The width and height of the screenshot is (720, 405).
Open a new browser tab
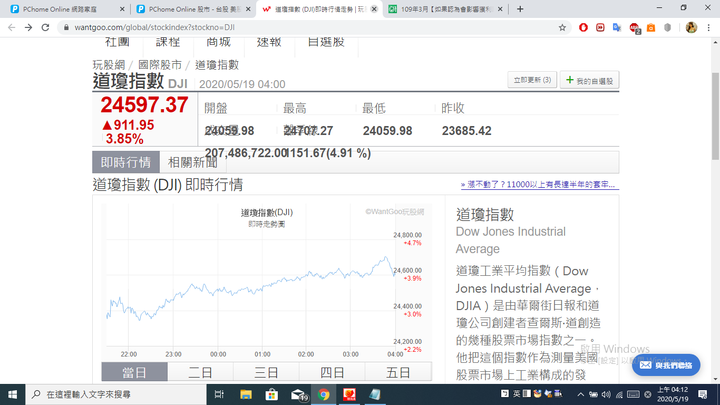(x=520, y=9)
